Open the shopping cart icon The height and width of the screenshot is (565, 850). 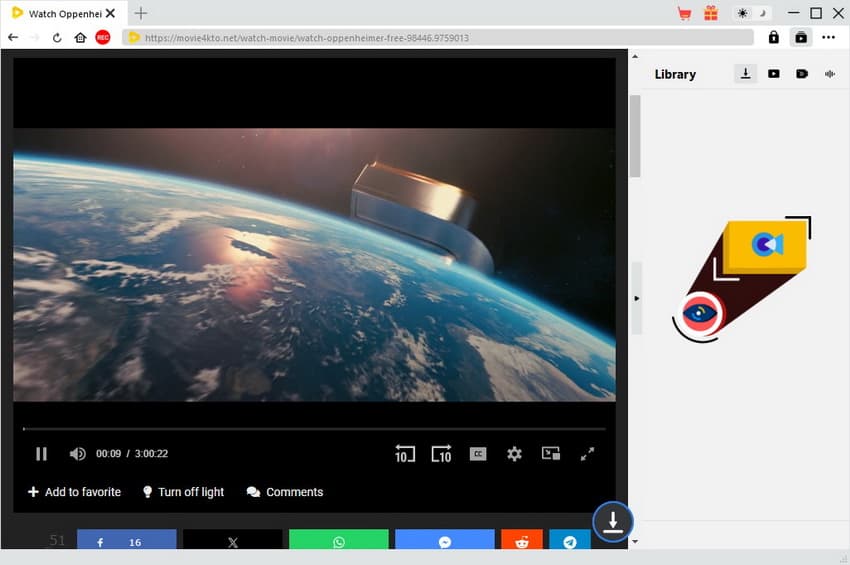tap(684, 14)
